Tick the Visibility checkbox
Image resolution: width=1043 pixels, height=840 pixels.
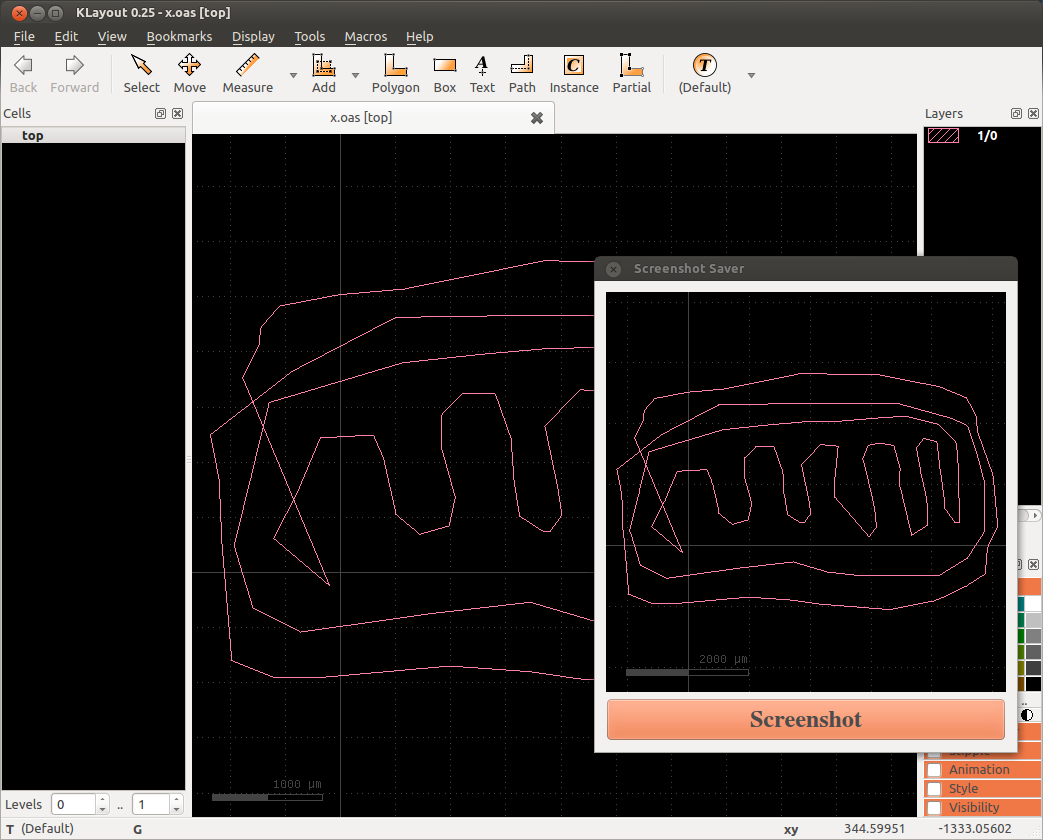pos(934,808)
